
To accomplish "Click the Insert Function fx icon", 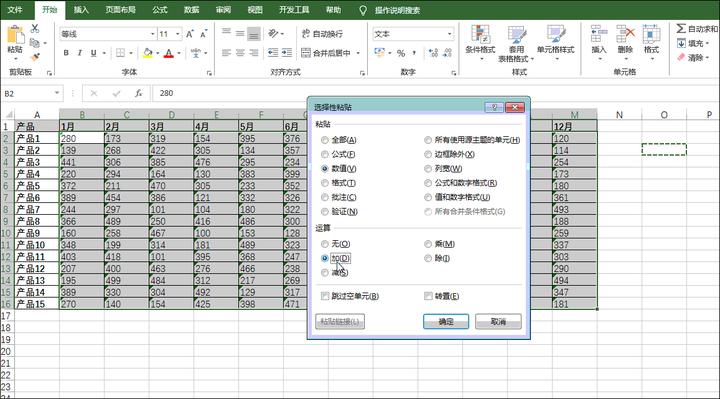I will pos(138,93).
